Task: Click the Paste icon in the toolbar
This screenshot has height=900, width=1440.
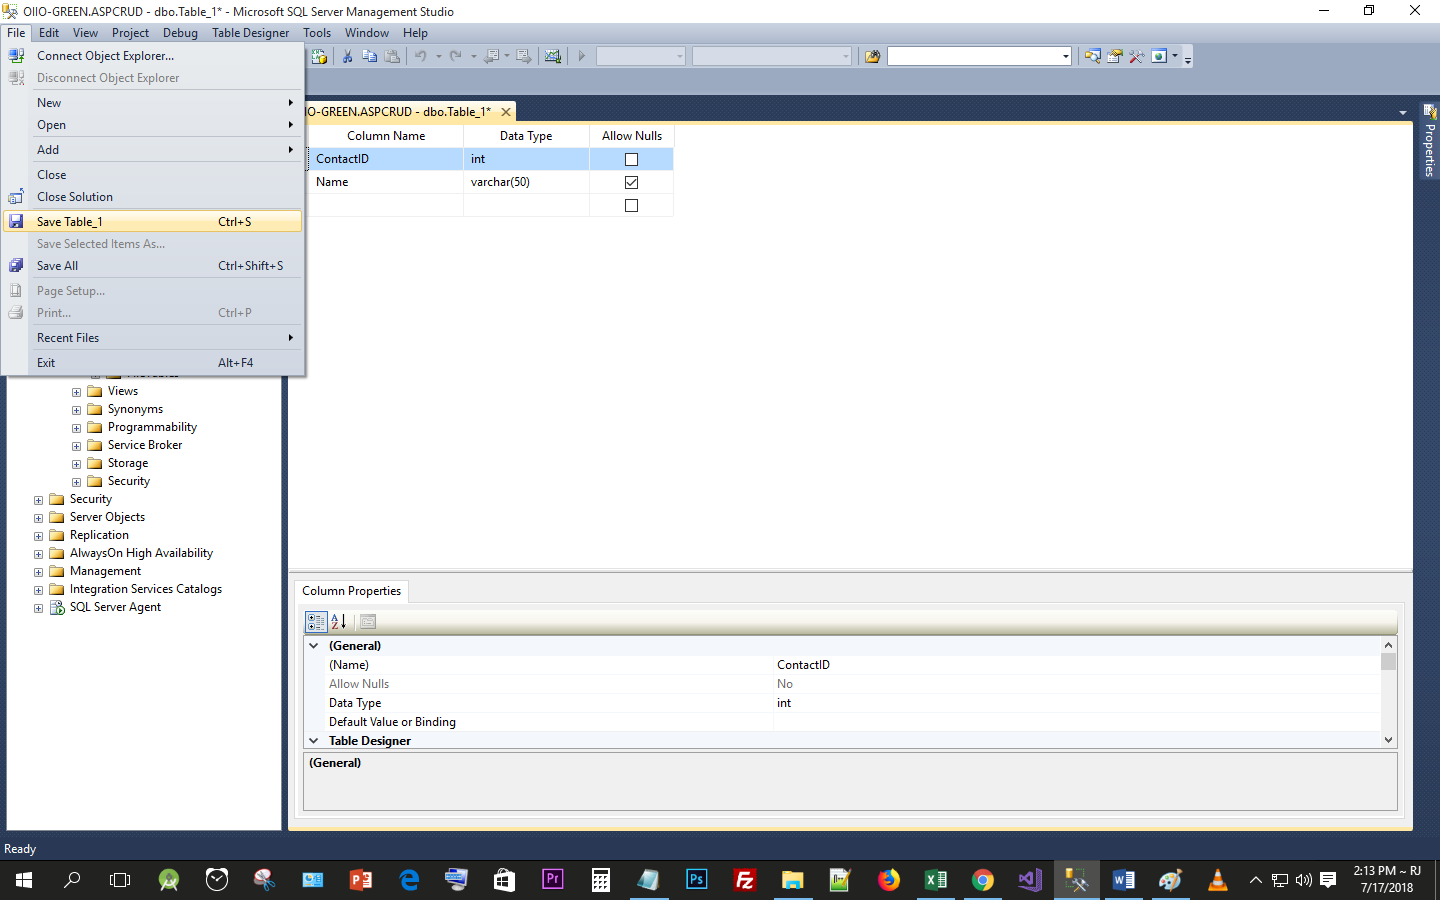Action: click(x=393, y=56)
